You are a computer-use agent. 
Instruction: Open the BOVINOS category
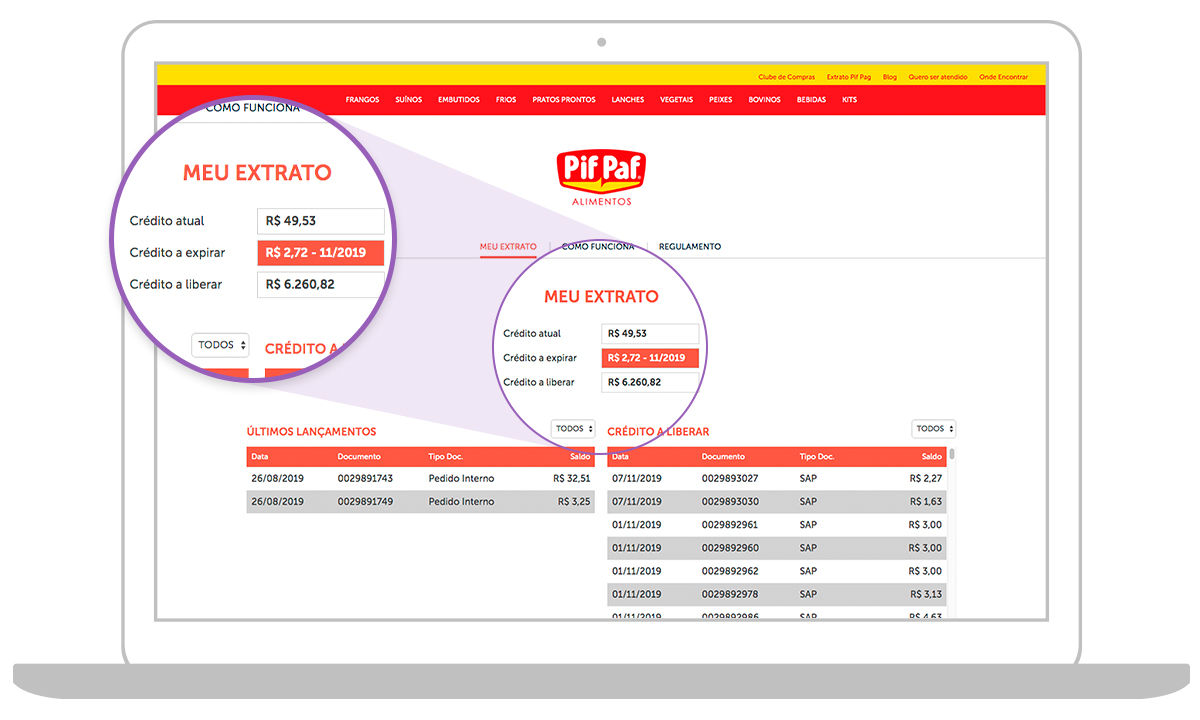point(765,100)
